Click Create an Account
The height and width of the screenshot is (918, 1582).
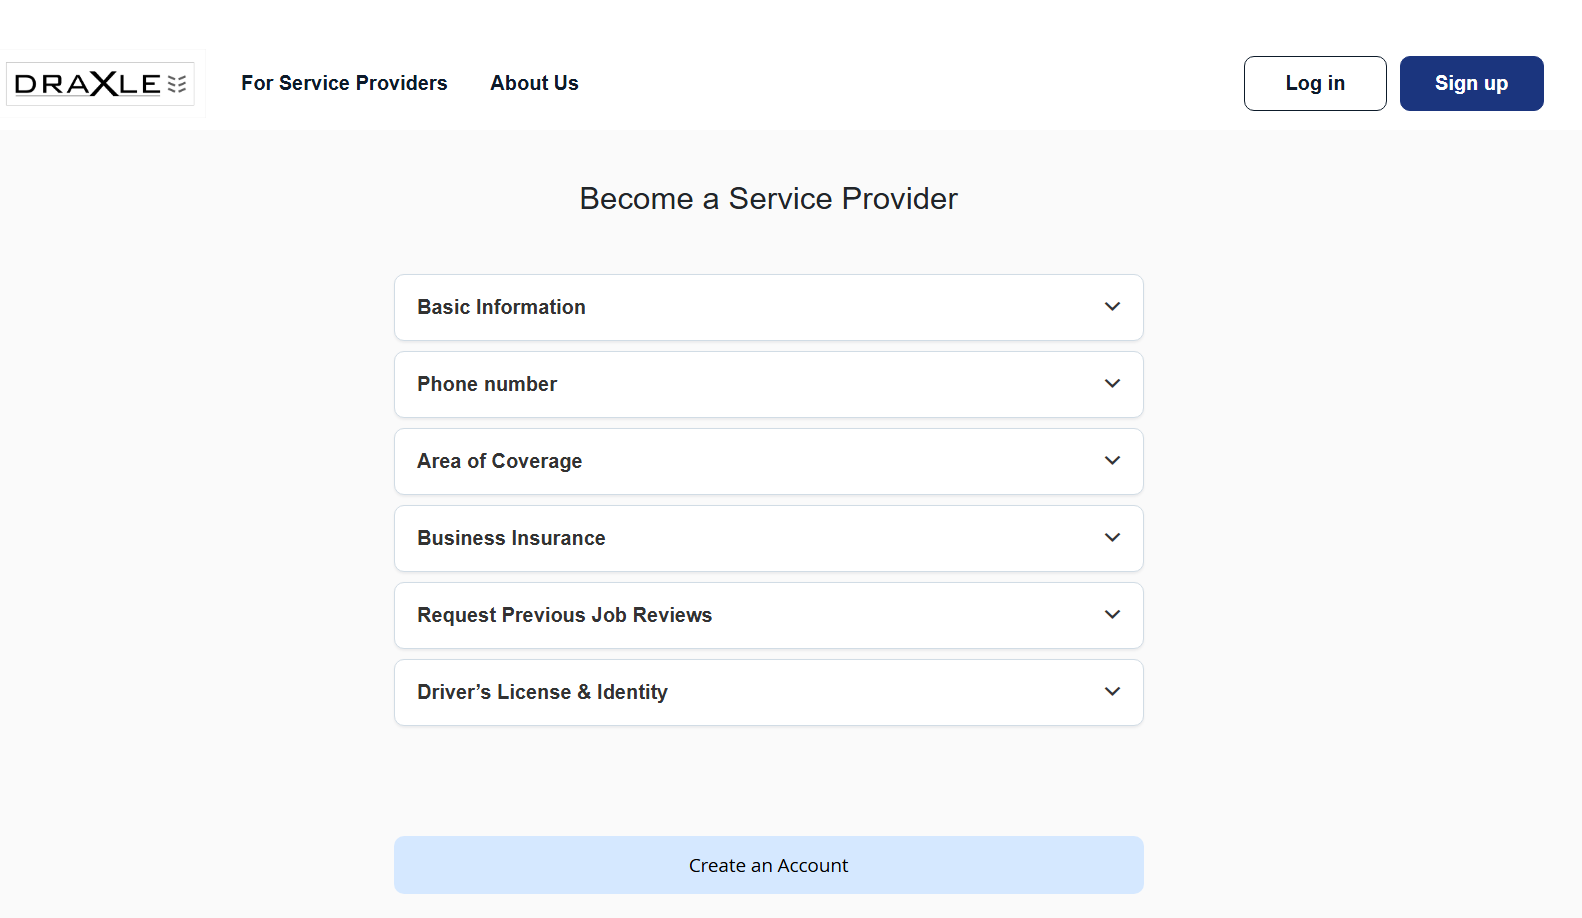768,865
